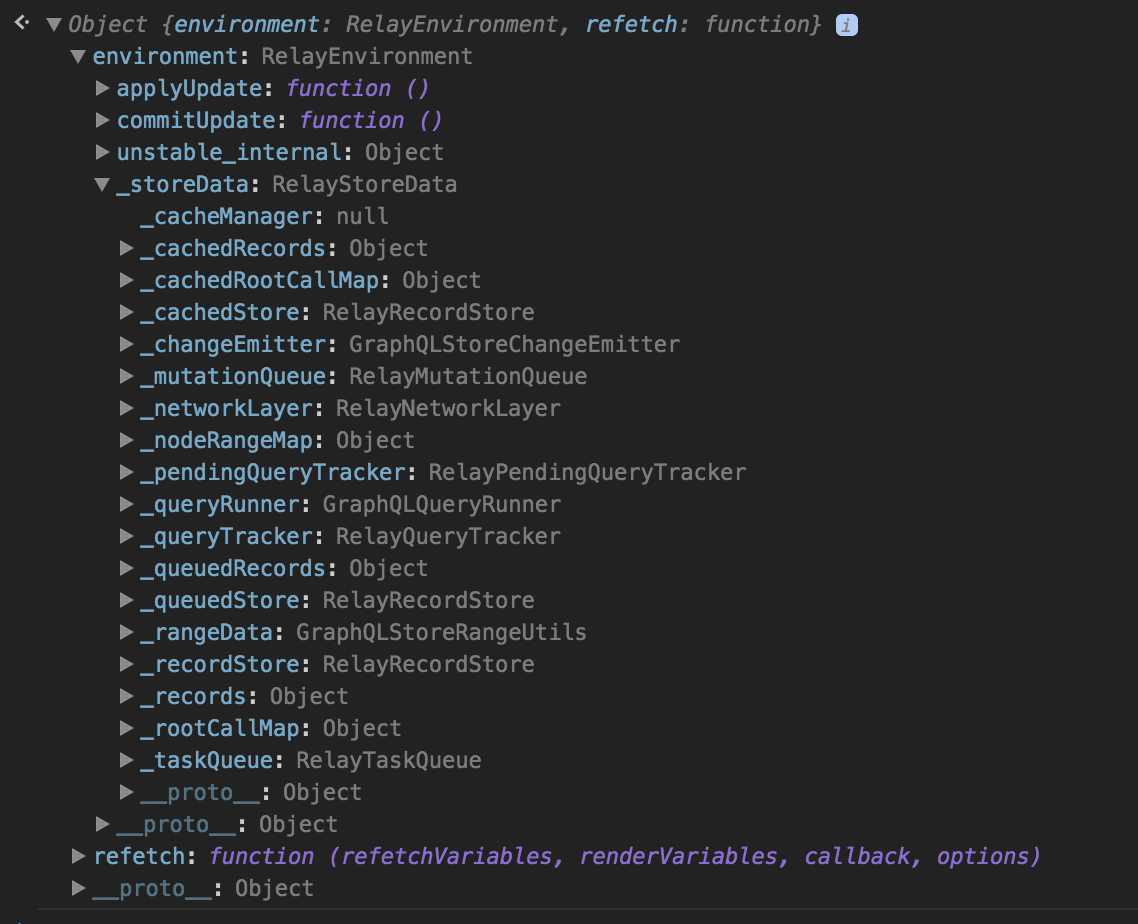Click the info badge next to Object header
Screen dimensions: 1138x924
(846, 25)
